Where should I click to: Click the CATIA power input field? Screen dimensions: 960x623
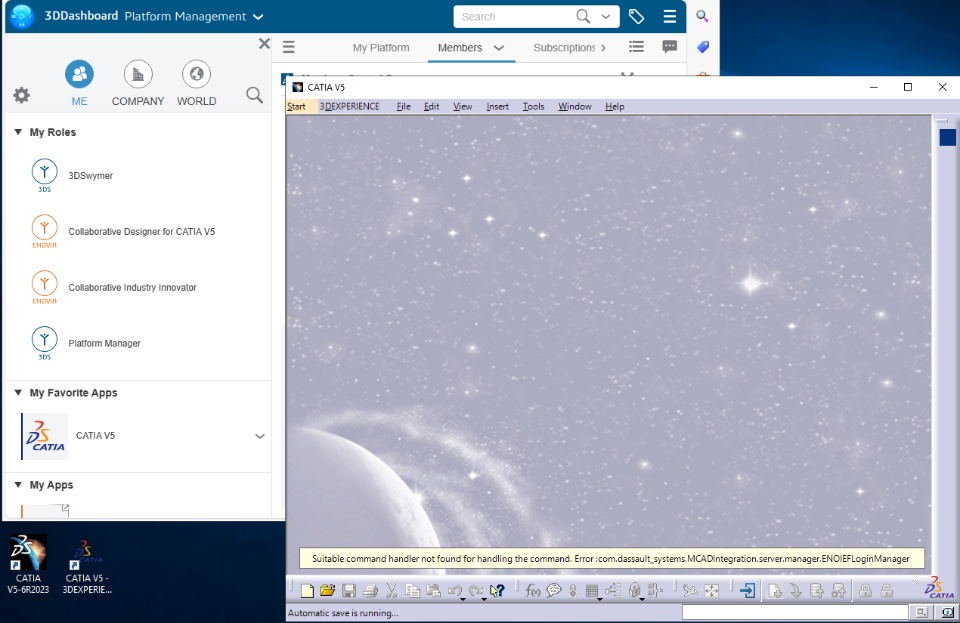point(795,612)
